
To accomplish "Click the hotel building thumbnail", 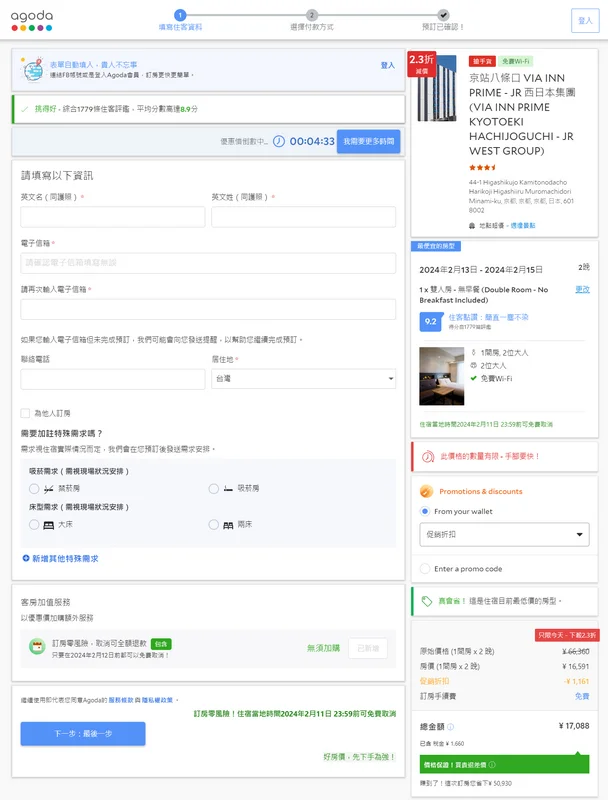I will [437, 88].
